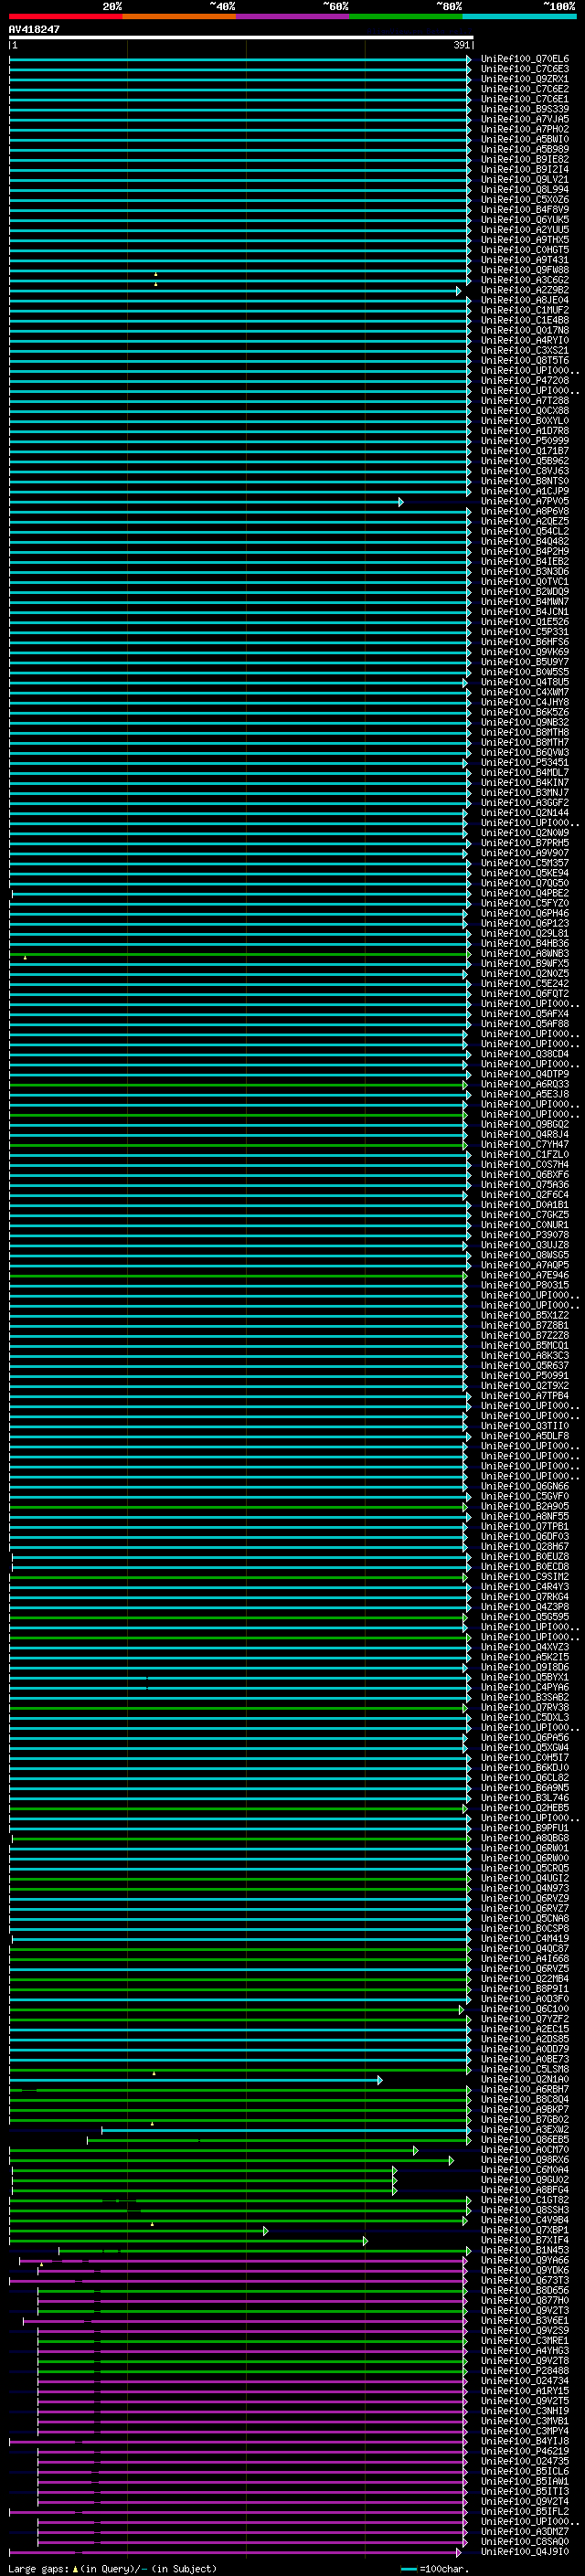Select hit label UniRef100_A2Z9B2

point(525,290)
